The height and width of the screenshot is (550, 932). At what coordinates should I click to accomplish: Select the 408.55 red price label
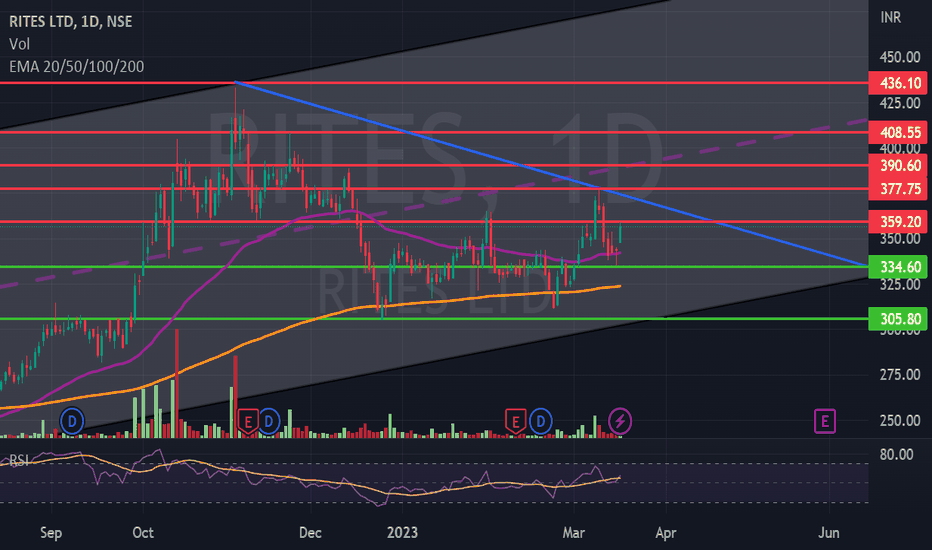coord(900,132)
